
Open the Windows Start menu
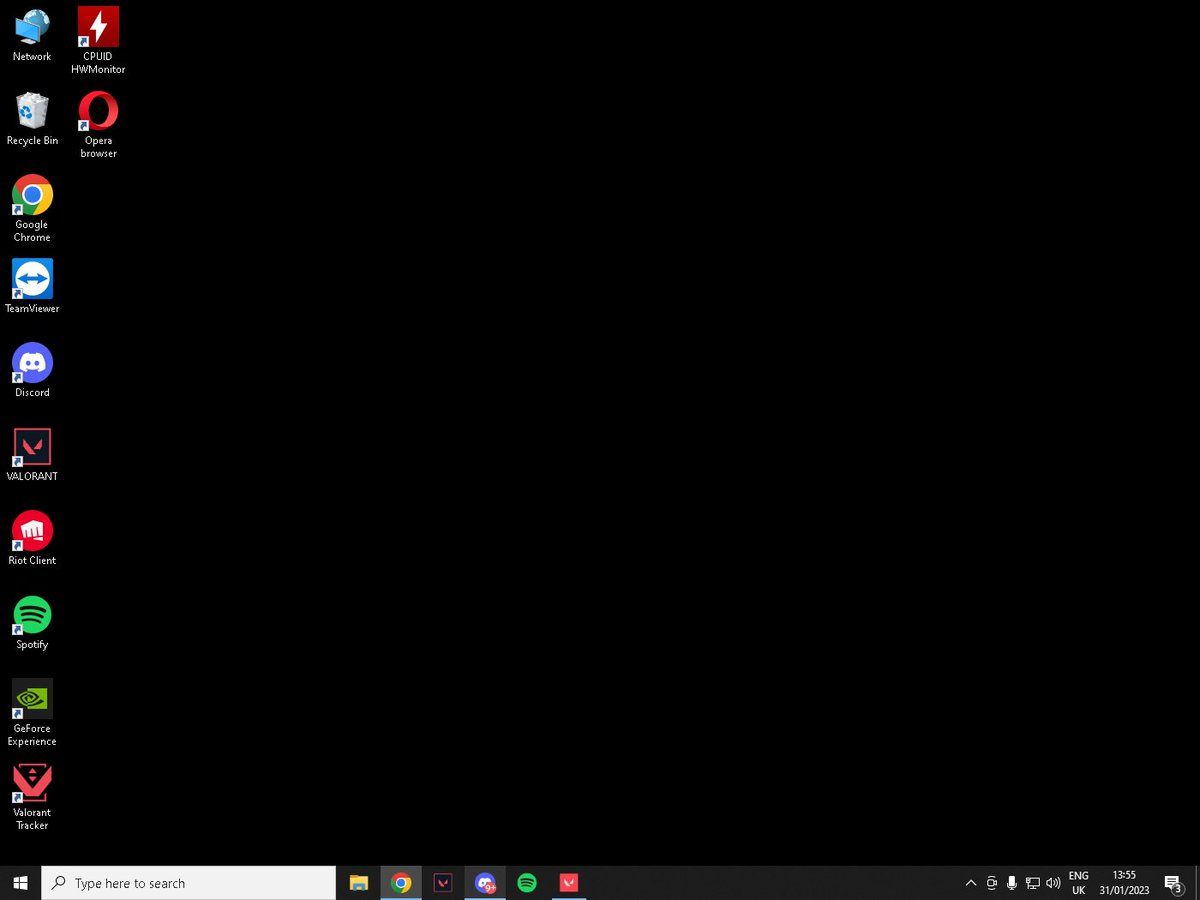point(20,883)
